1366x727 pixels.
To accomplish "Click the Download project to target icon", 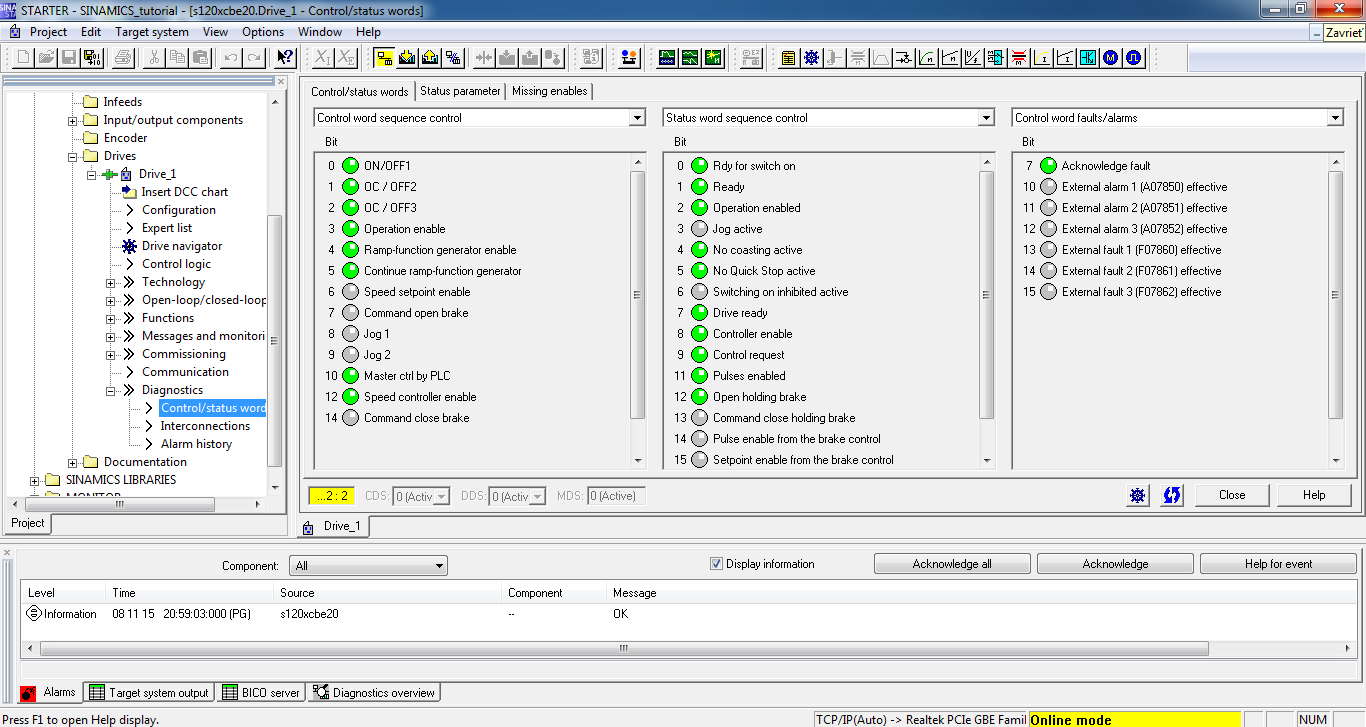I will coord(408,58).
